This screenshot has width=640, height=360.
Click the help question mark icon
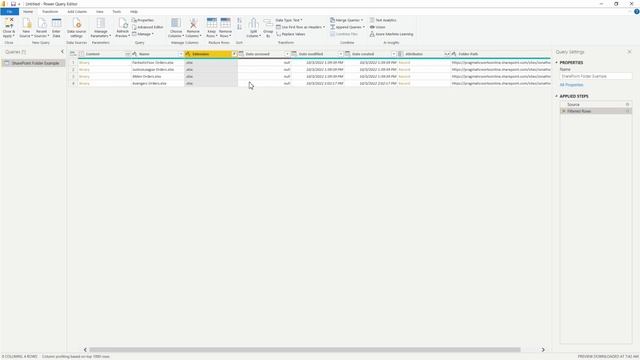click(636, 11)
